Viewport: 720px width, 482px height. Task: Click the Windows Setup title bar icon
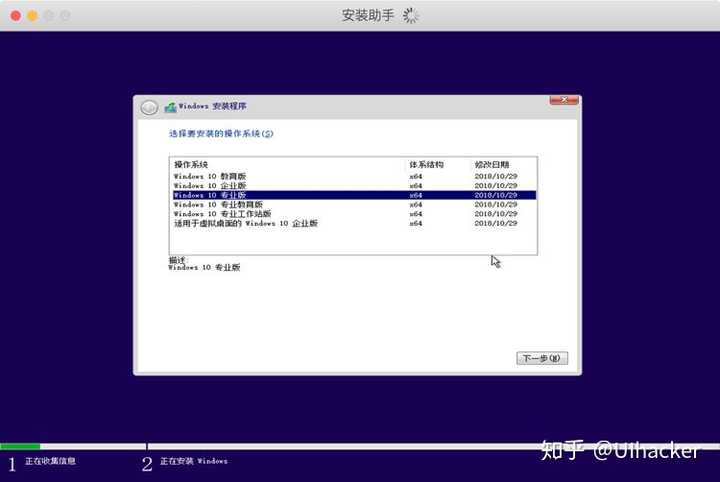[x=170, y=107]
